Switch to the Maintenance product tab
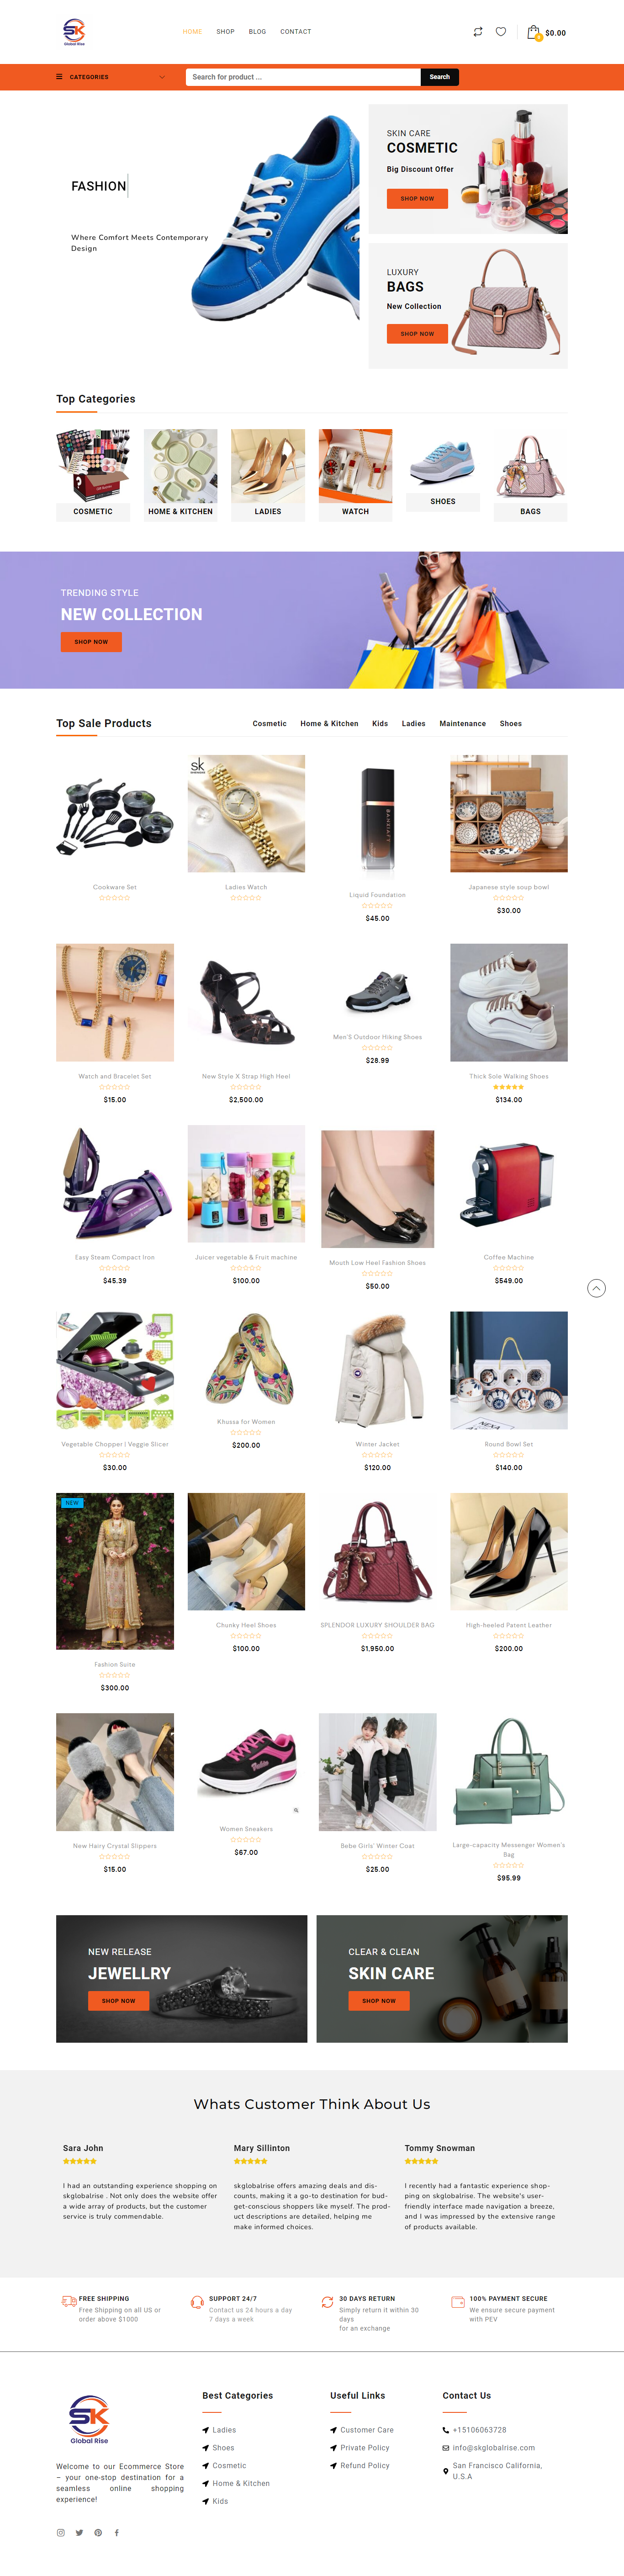 [x=462, y=723]
